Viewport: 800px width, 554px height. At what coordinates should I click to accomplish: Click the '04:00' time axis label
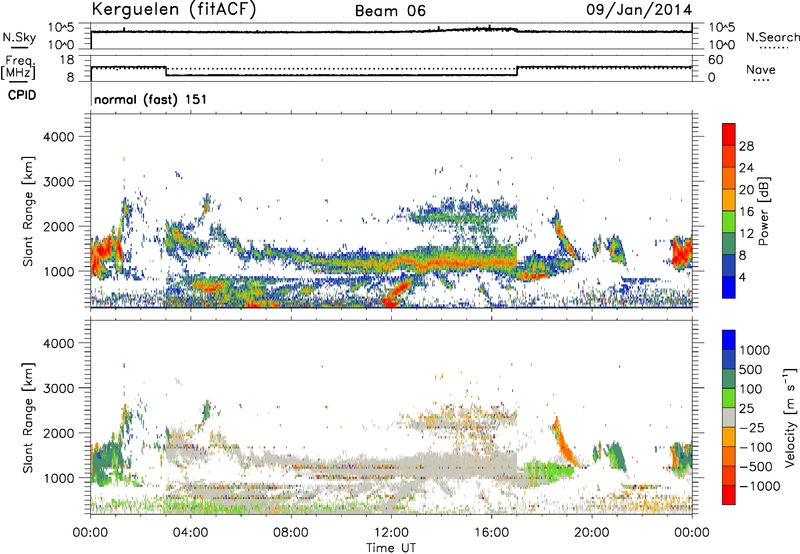(x=190, y=533)
